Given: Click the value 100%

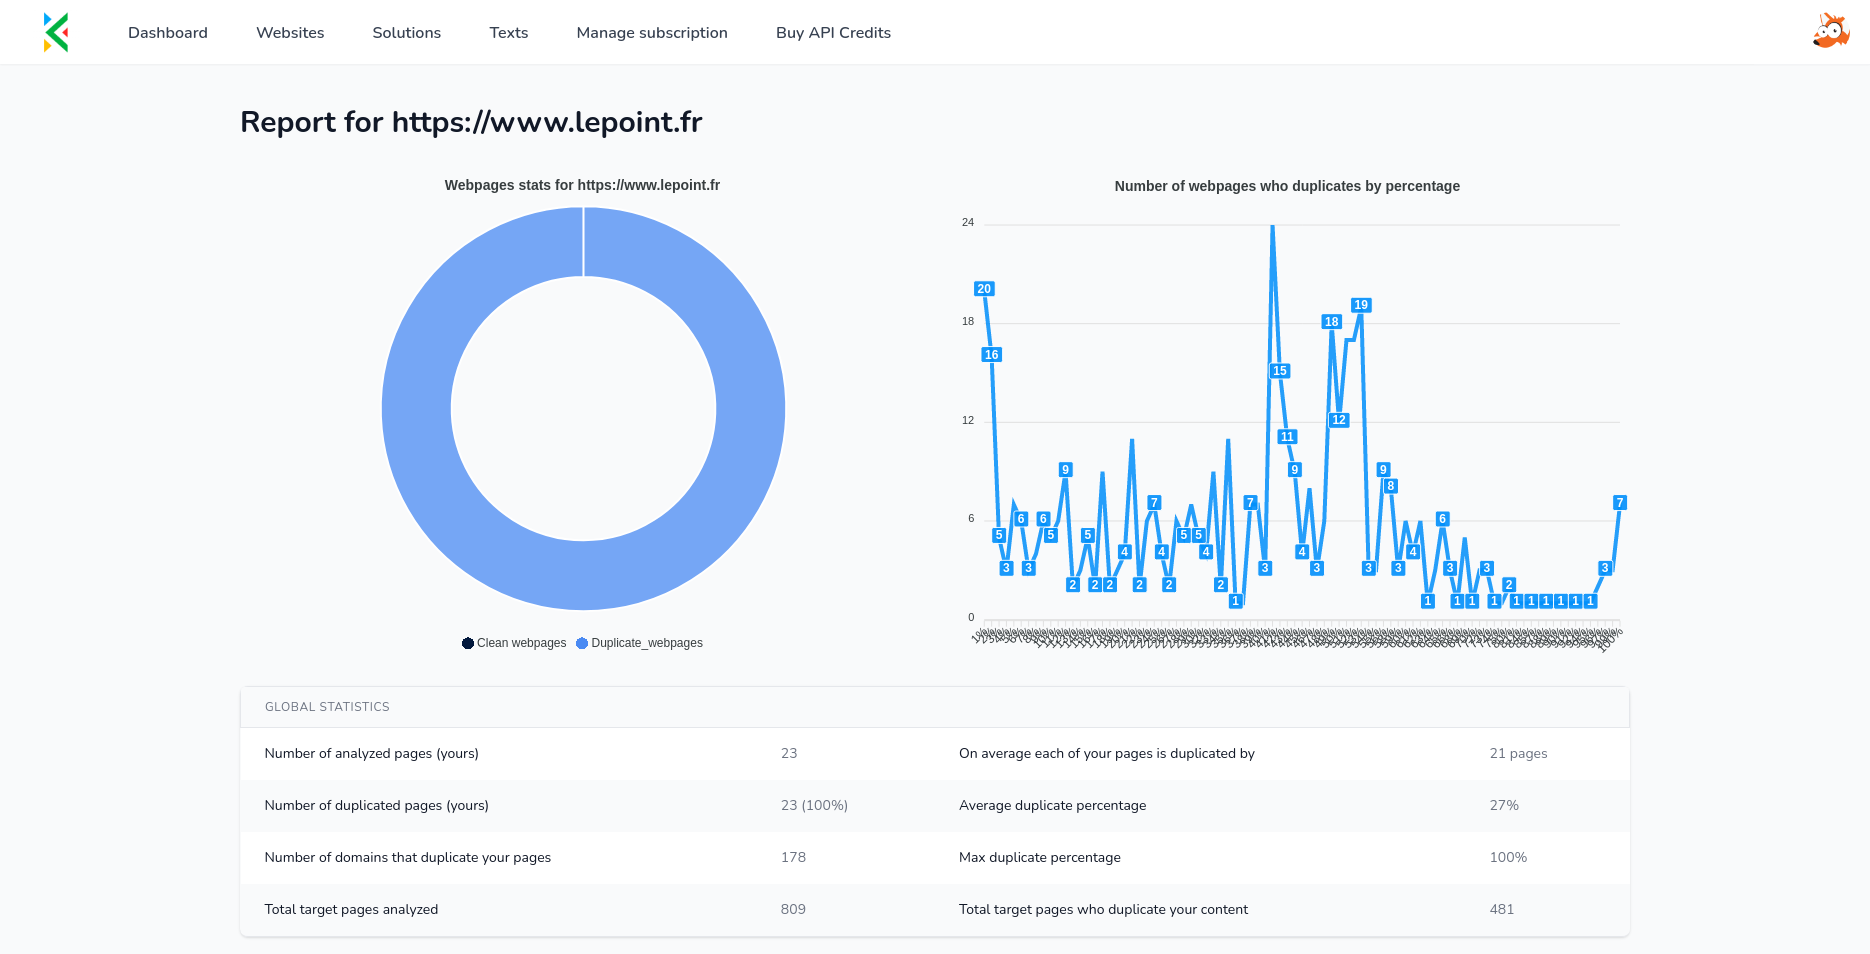Looking at the screenshot, I should (1508, 858).
